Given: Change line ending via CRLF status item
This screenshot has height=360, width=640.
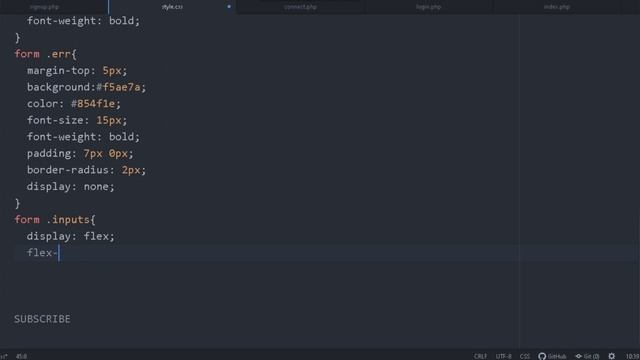Looking at the screenshot, I should click(x=480, y=356).
